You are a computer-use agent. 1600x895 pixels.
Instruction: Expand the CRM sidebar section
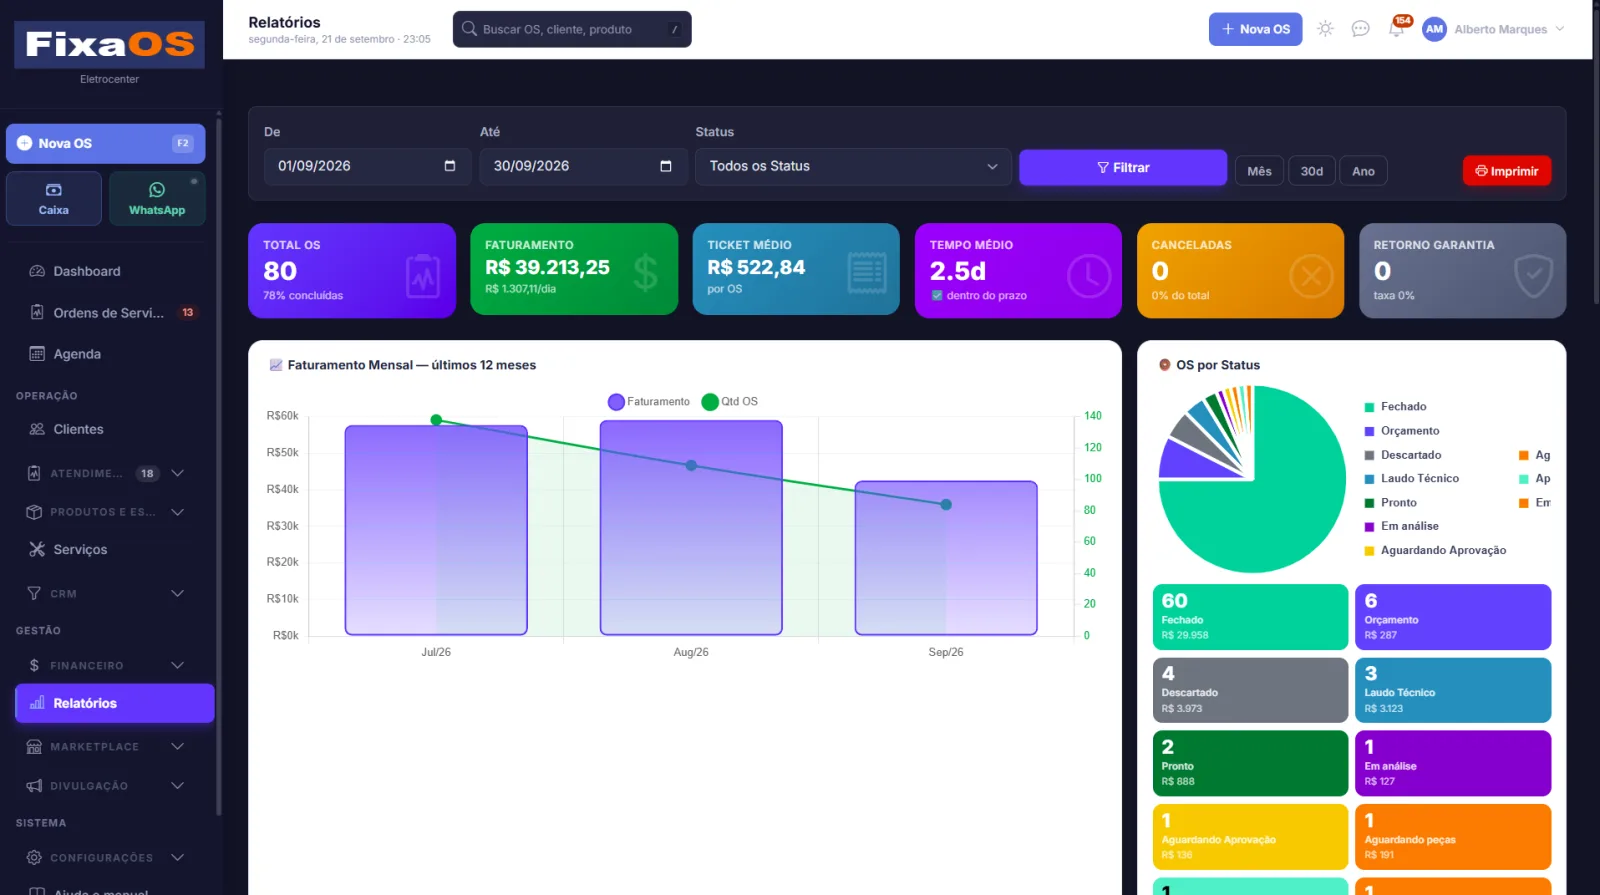[105, 593]
